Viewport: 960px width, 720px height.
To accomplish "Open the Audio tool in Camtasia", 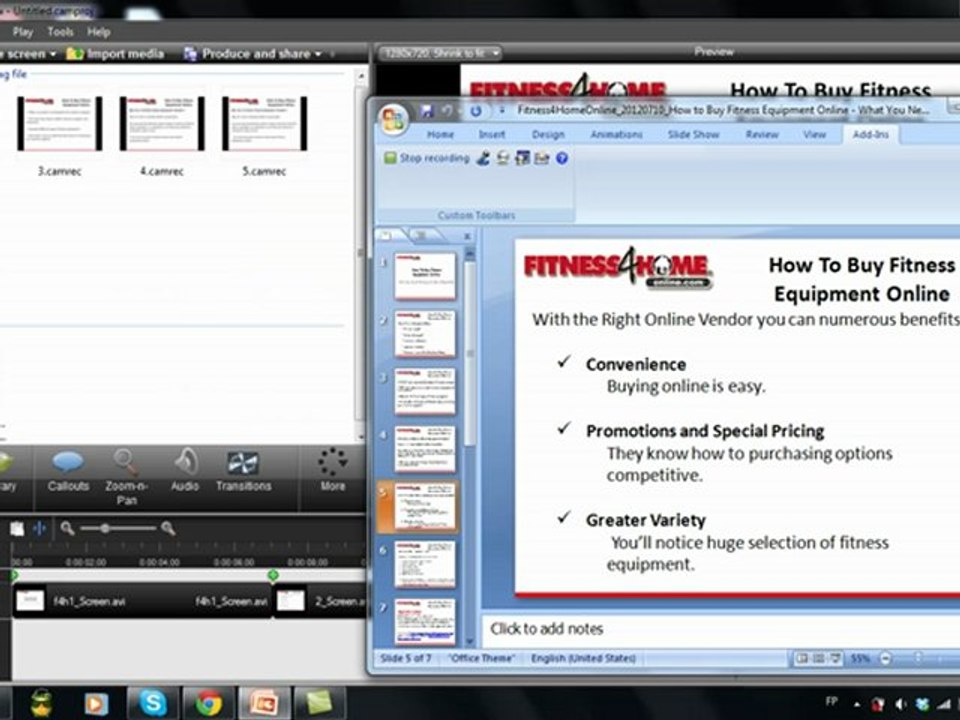I will click(x=185, y=471).
